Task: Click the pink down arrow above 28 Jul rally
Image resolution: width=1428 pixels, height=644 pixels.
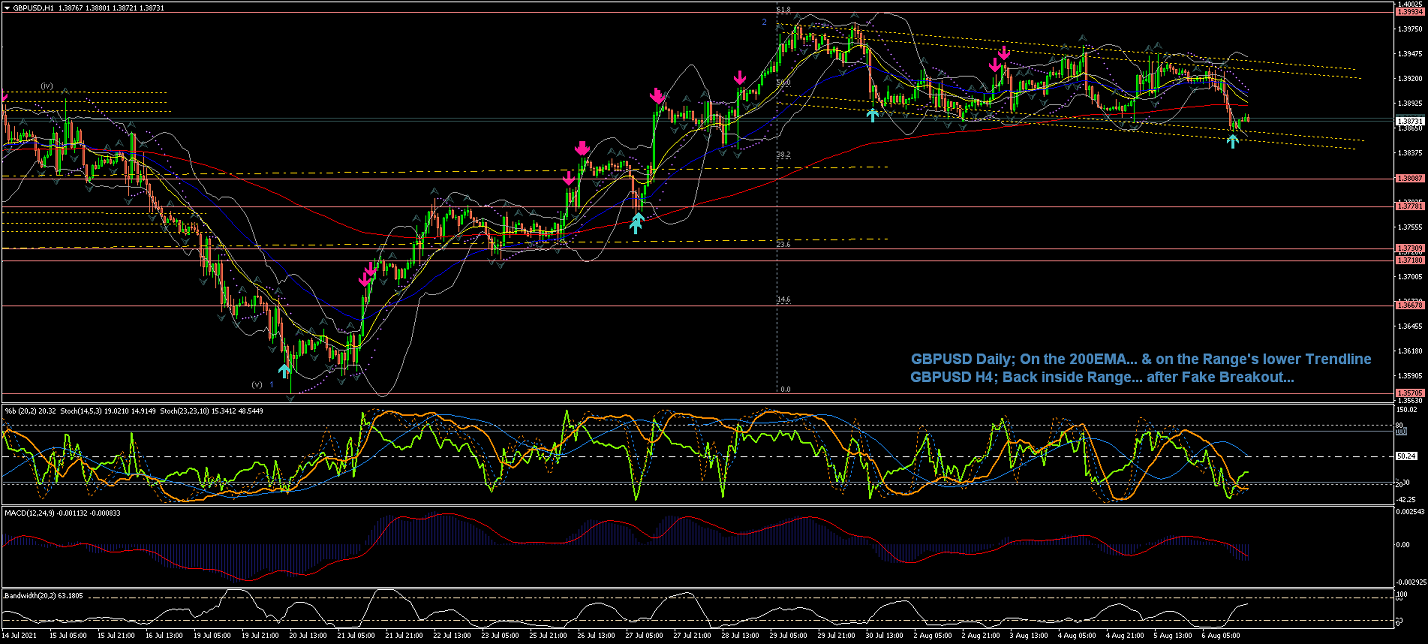Action: pos(739,78)
